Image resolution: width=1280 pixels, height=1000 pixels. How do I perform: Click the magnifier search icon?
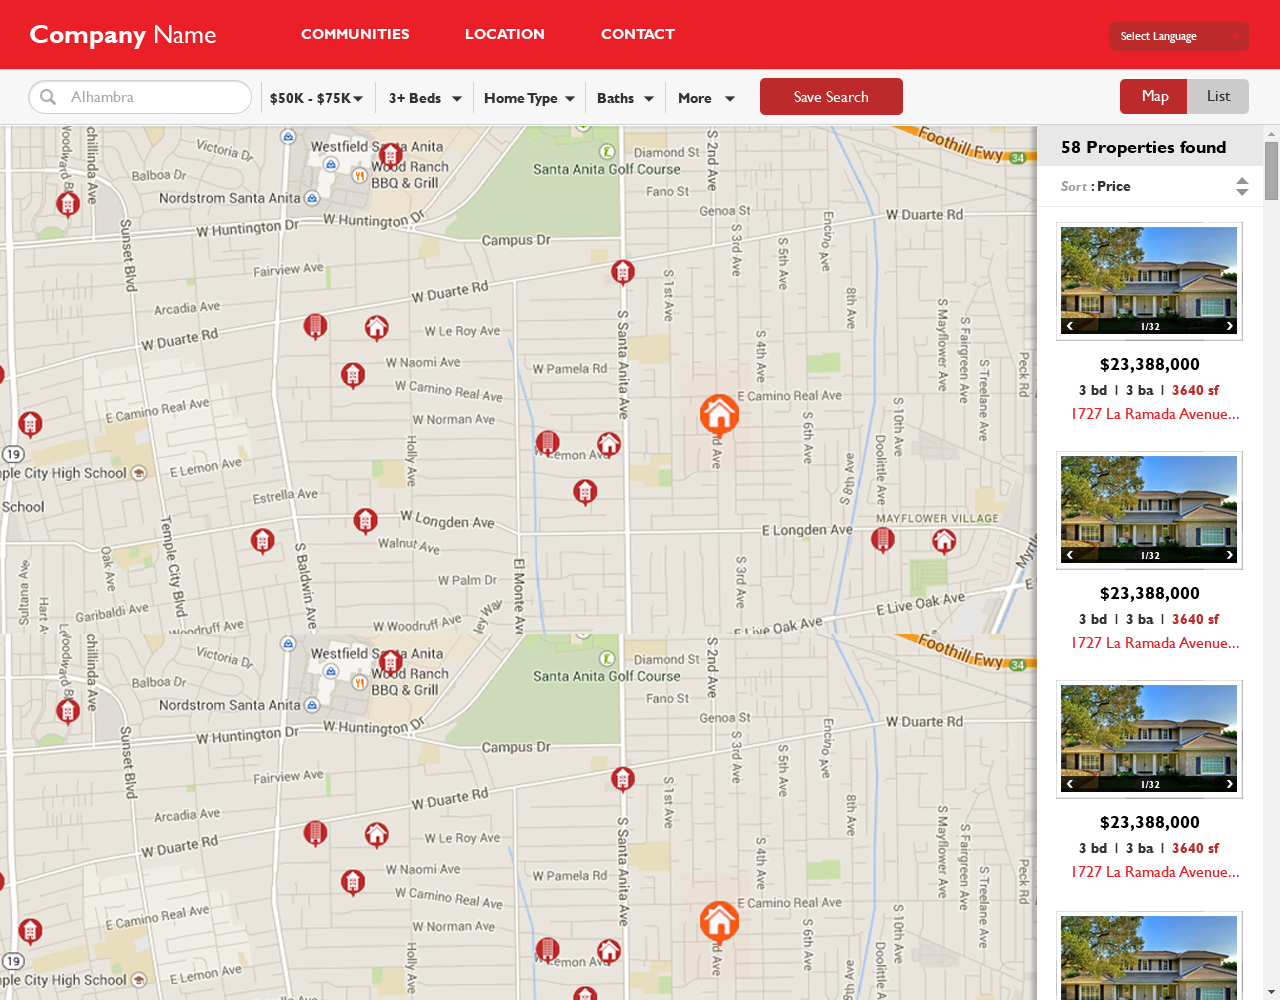pos(48,97)
